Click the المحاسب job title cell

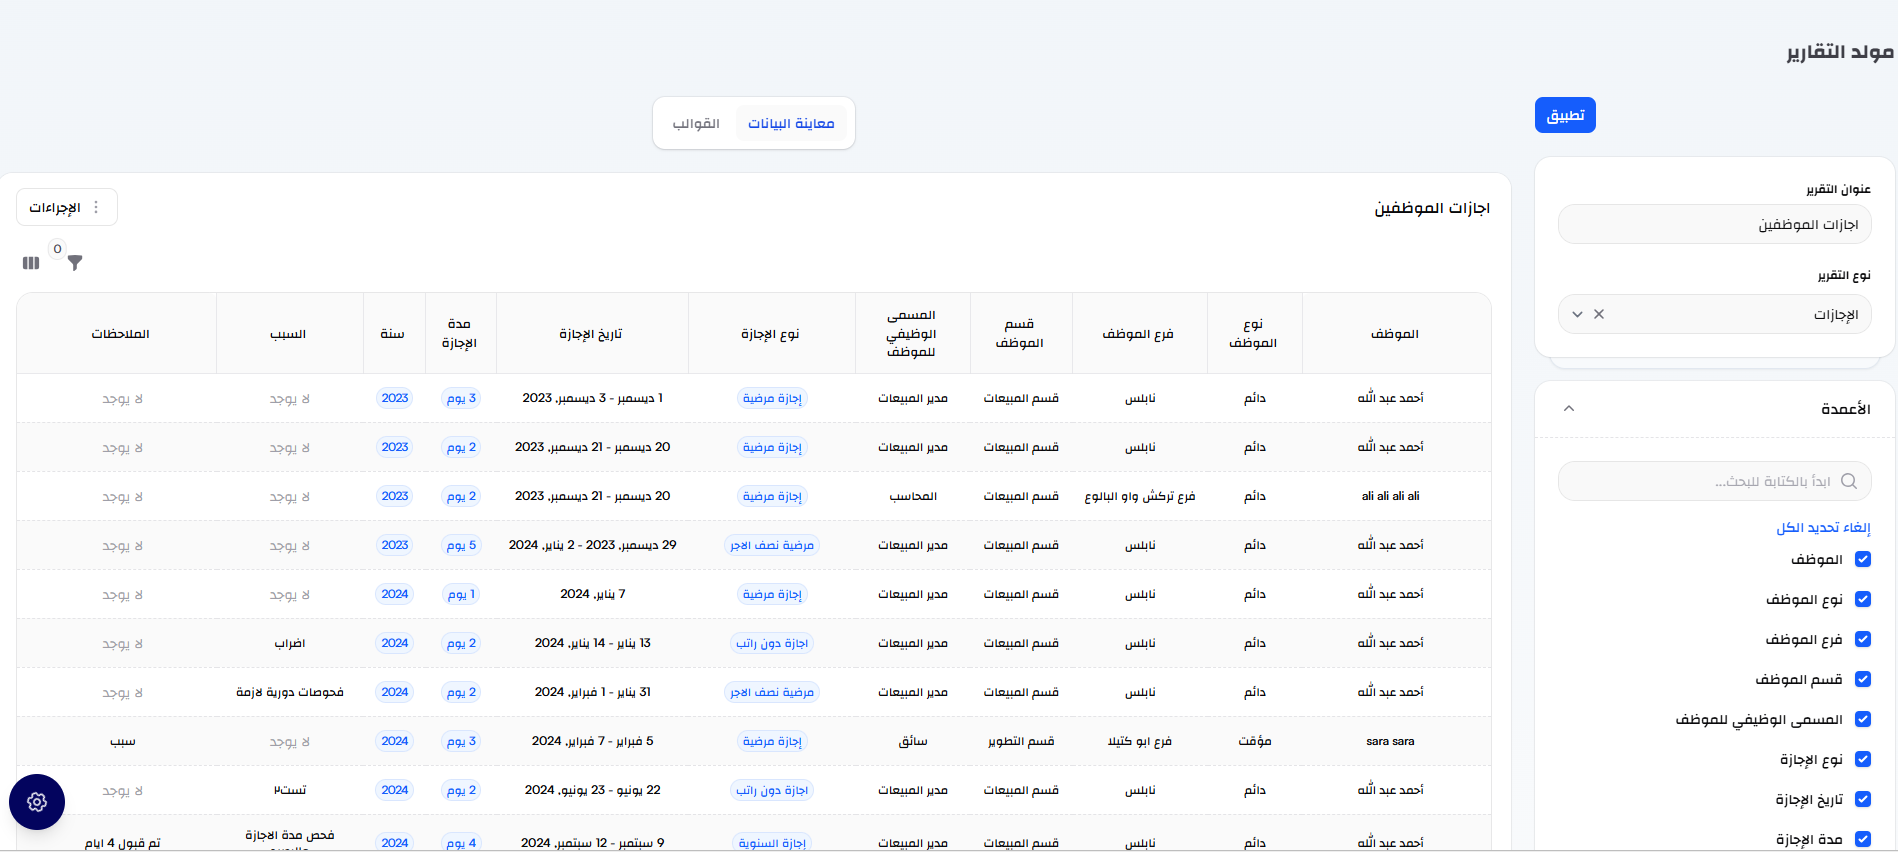click(913, 496)
